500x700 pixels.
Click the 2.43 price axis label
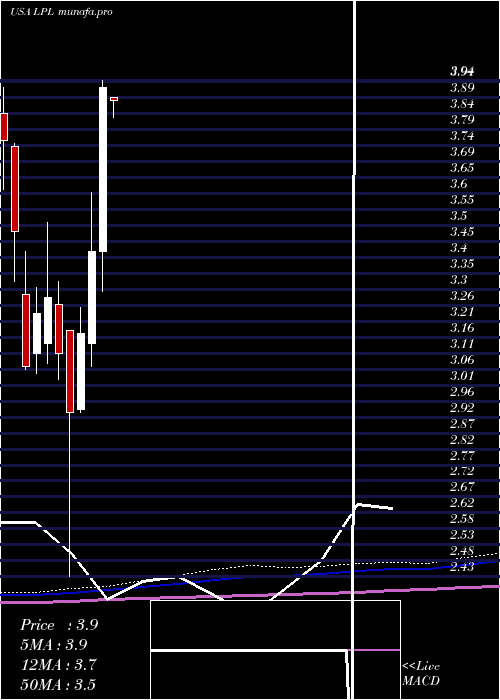coord(462,567)
